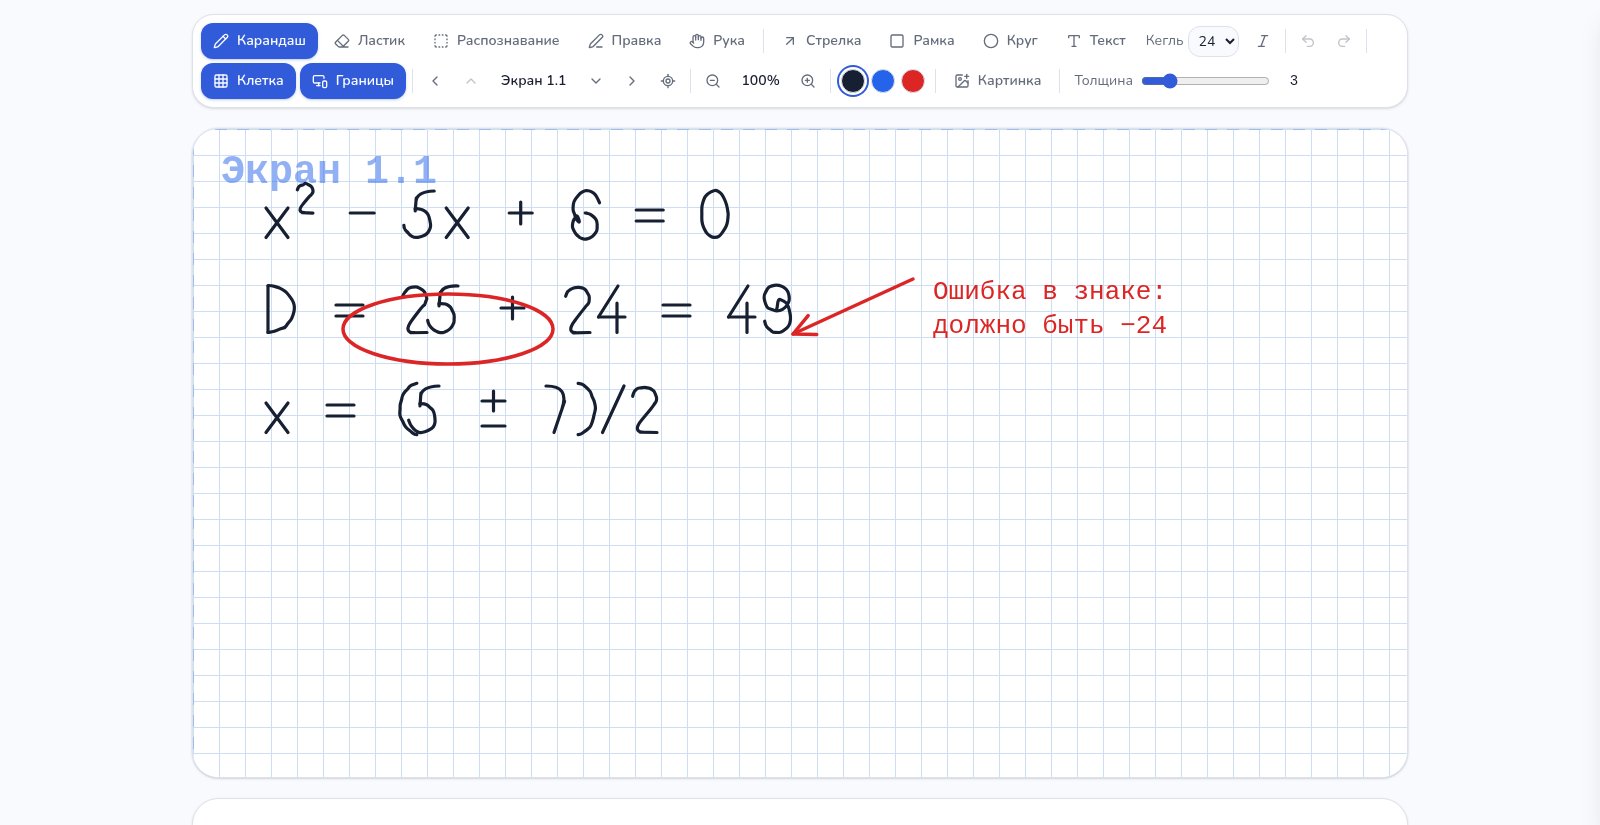The height and width of the screenshot is (825, 1600).
Task: Adjust the Толщина thickness slider
Action: (1205, 81)
